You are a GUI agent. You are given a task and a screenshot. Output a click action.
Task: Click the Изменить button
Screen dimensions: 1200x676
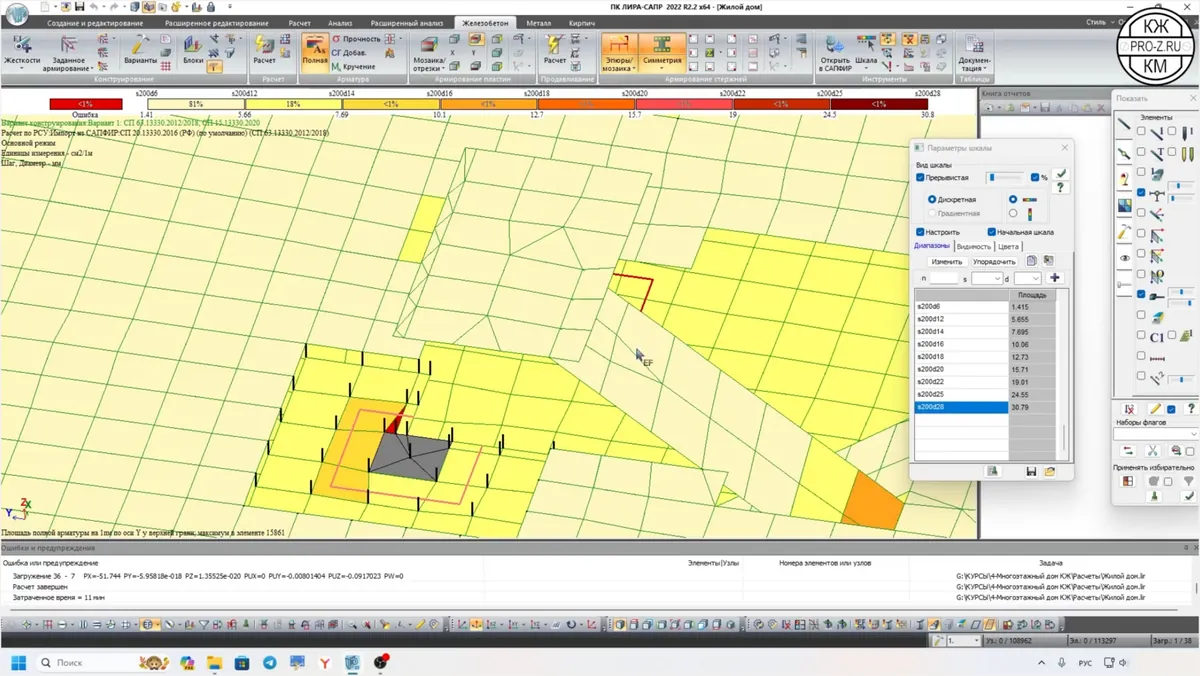click(946, 262)
